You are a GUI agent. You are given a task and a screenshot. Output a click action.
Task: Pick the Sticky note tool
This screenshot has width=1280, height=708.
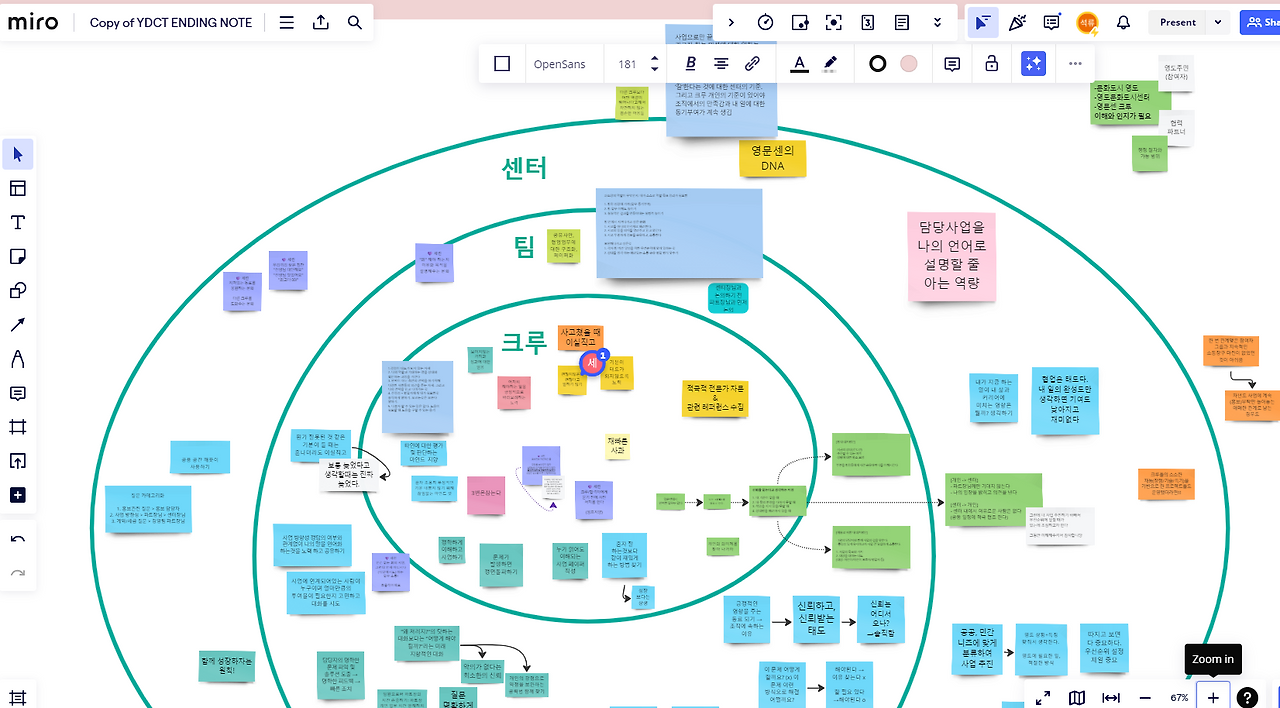pos(17,256)
